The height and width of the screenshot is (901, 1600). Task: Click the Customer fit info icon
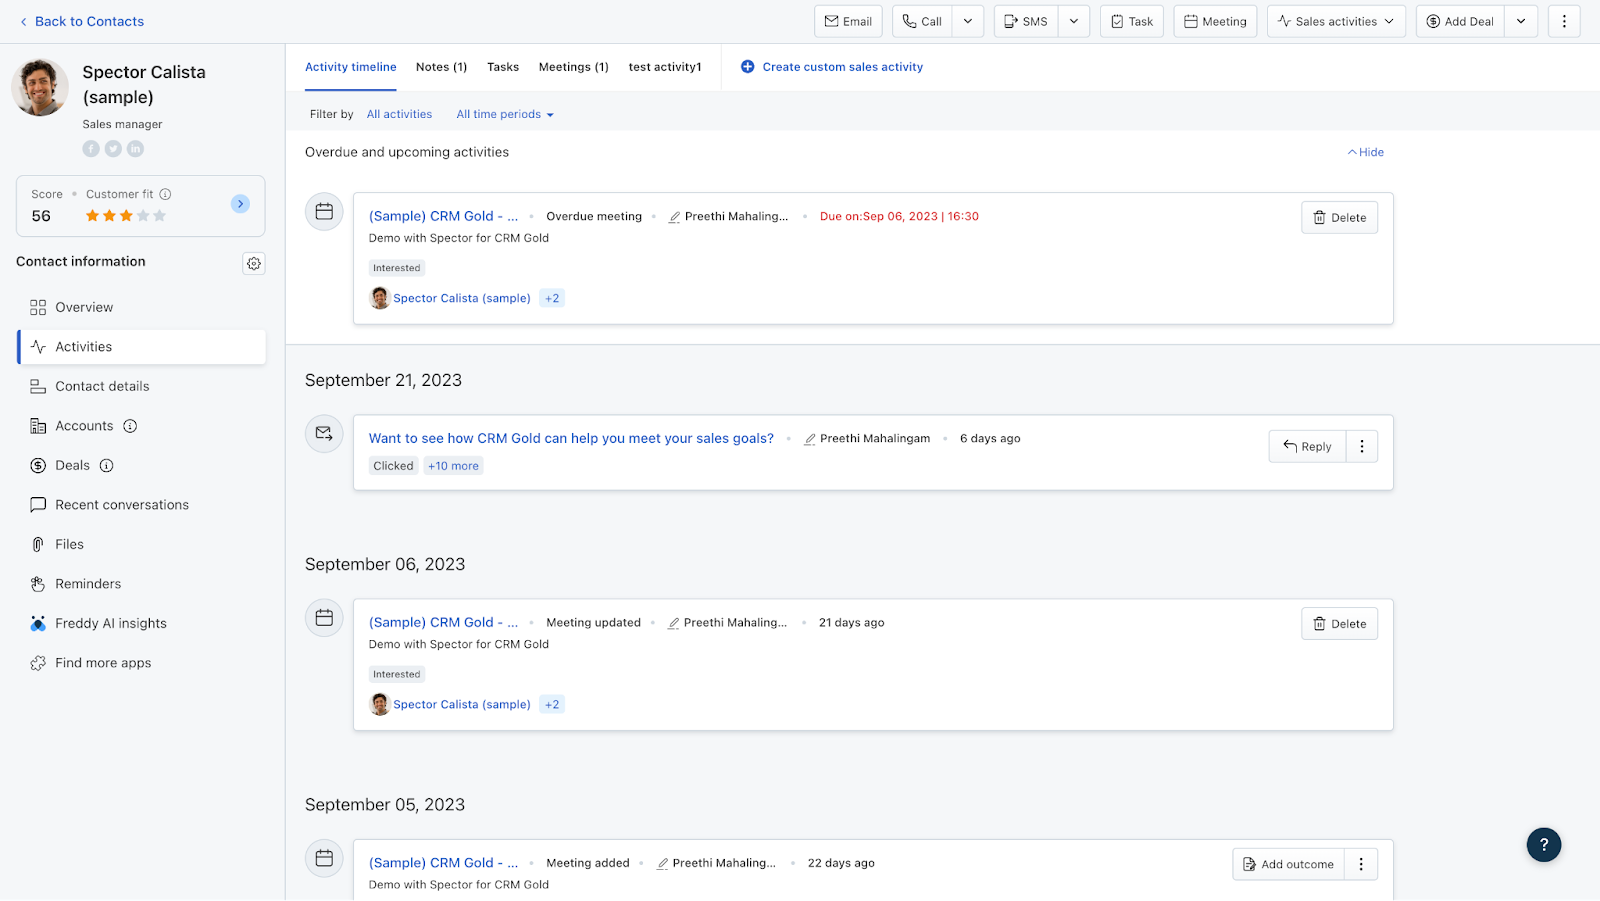click(x=166, y=194)
